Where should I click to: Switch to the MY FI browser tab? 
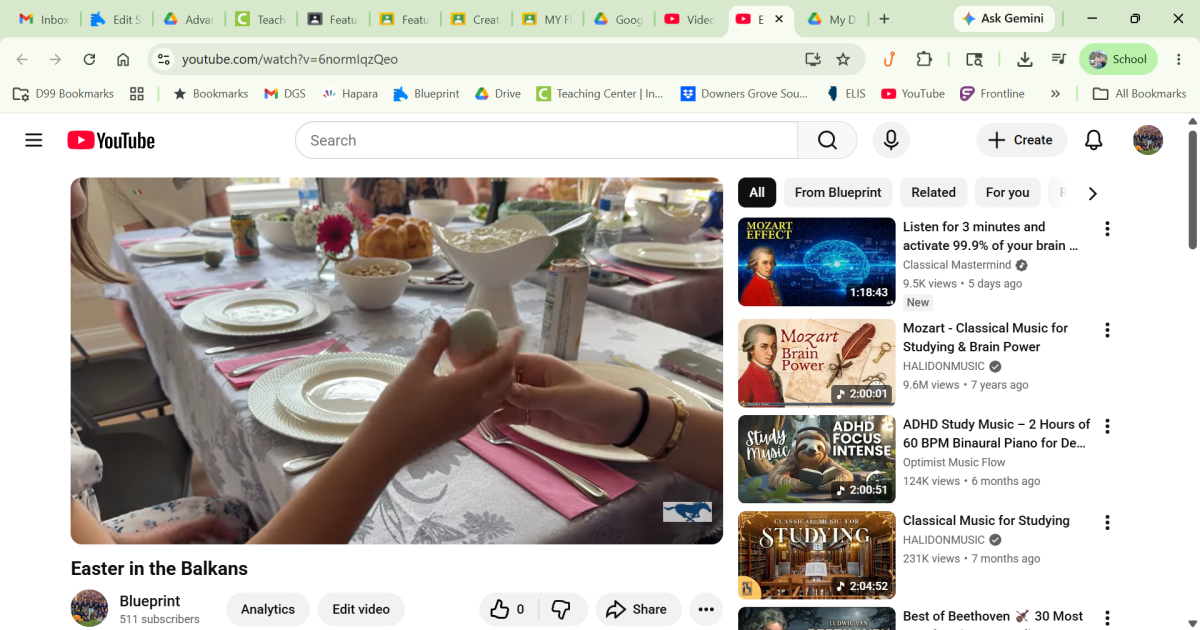(548, 19)
